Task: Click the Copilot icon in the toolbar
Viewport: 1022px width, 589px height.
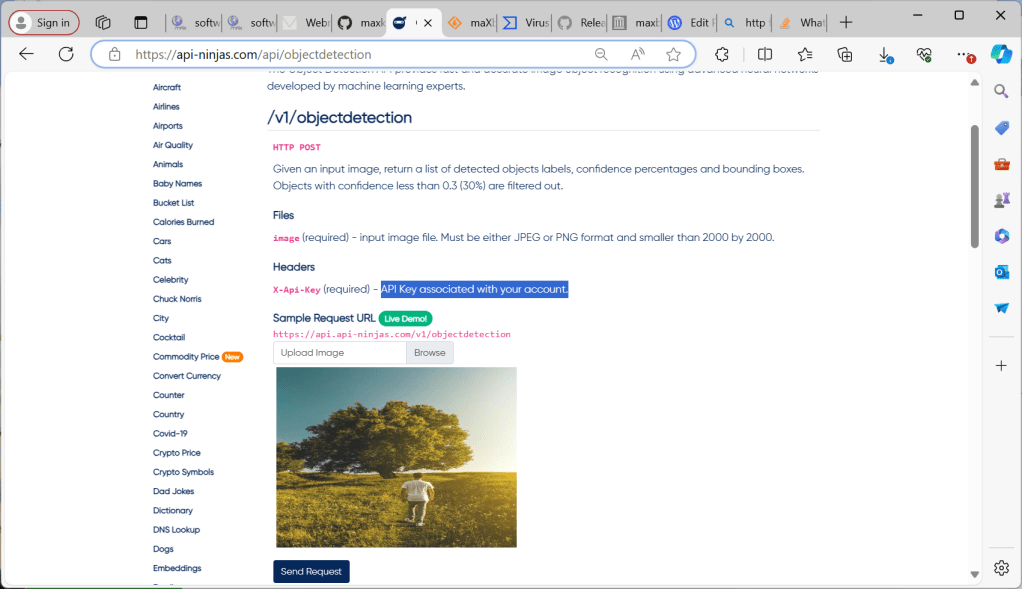Action: (x=1001, y=54)
